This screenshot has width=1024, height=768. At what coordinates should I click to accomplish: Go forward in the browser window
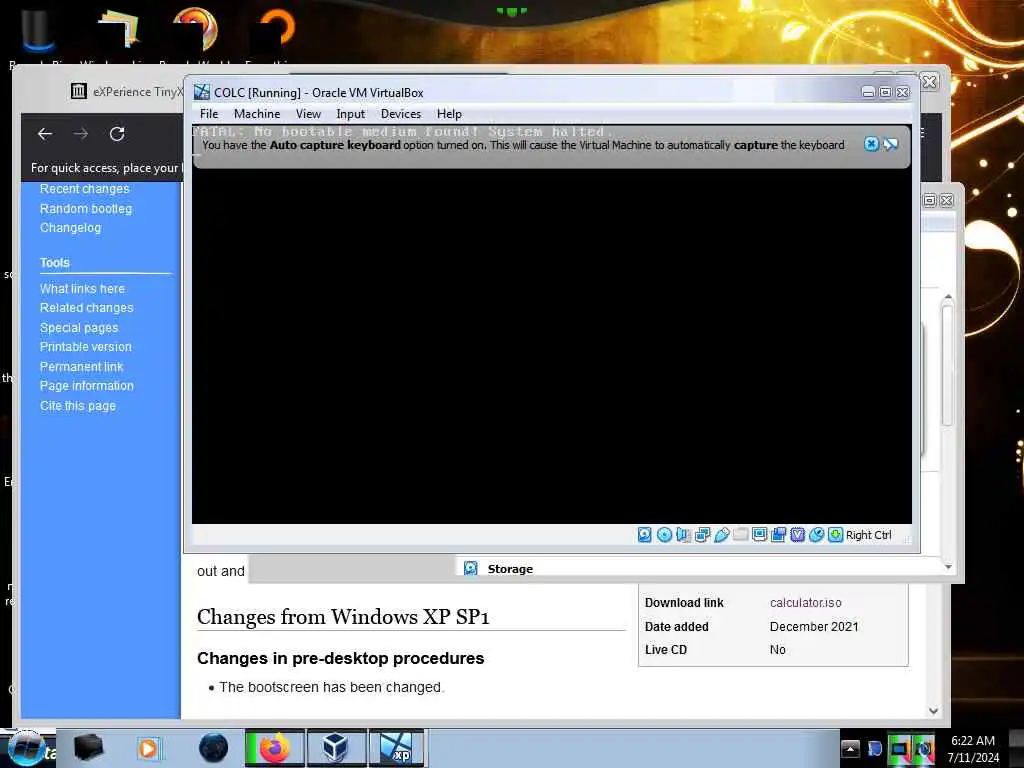pos(81,134)
